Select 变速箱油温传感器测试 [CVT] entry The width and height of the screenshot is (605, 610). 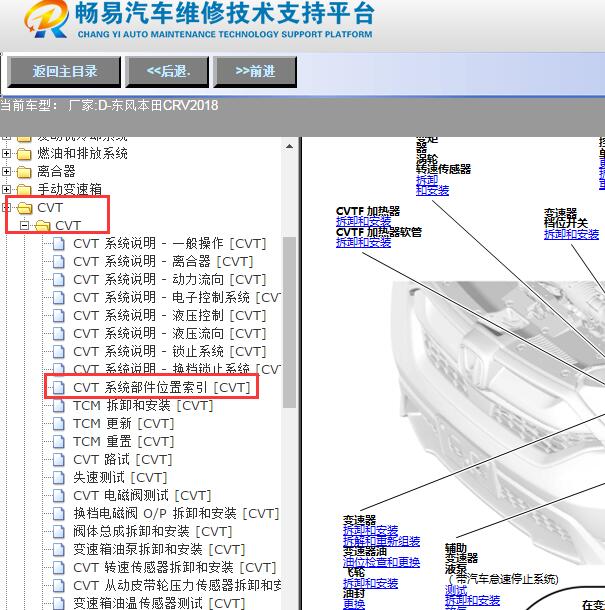159,603
